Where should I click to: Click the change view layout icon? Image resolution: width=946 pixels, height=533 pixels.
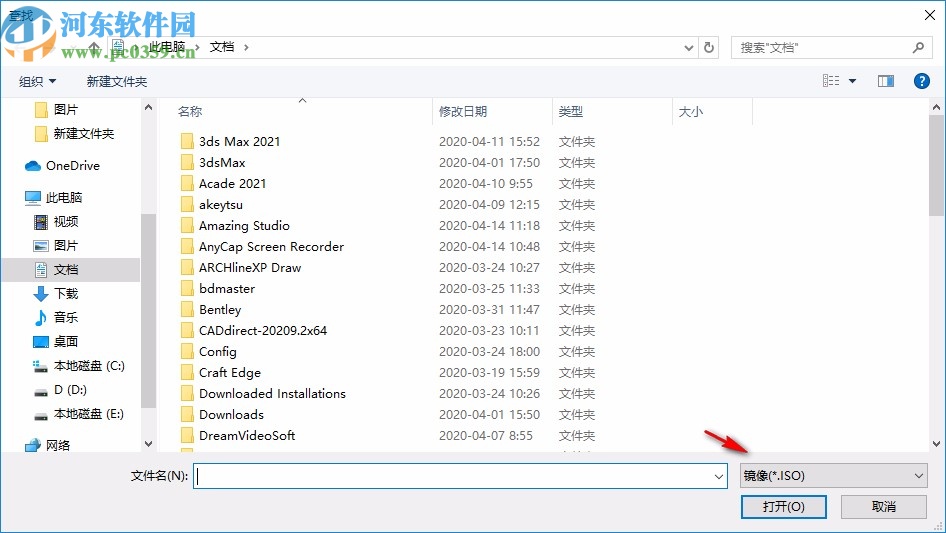(831, 81)
